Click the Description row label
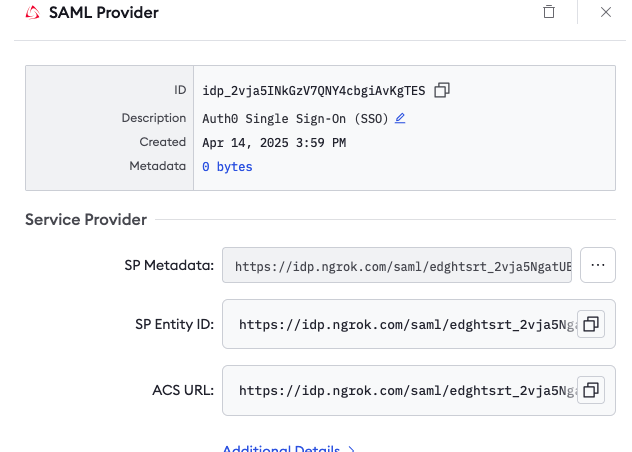 (154, 118)
